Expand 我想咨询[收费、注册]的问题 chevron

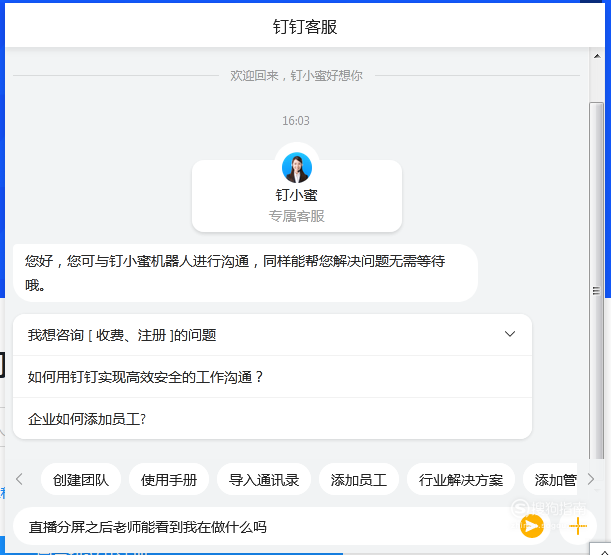510,334
